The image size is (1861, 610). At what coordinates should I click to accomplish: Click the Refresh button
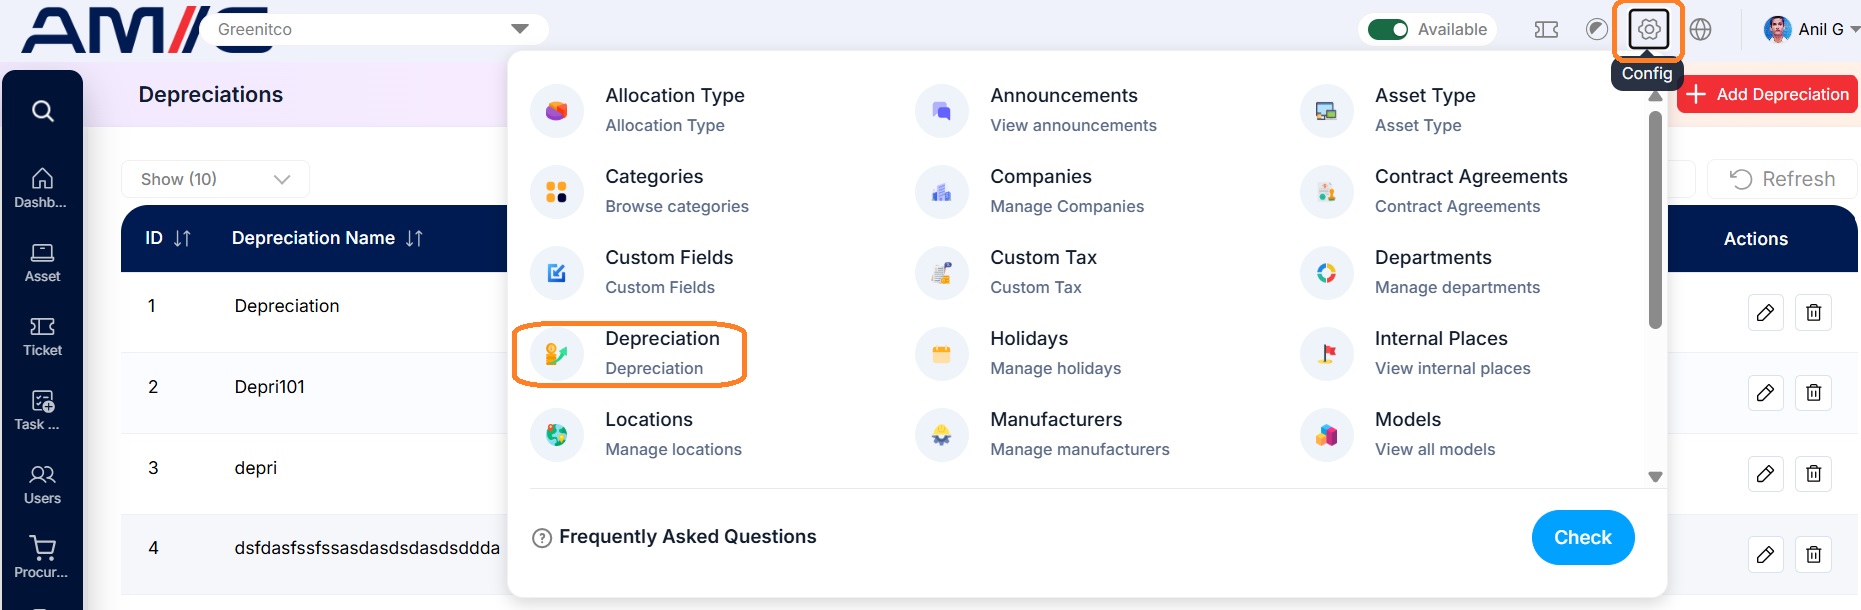point(1782,179)
